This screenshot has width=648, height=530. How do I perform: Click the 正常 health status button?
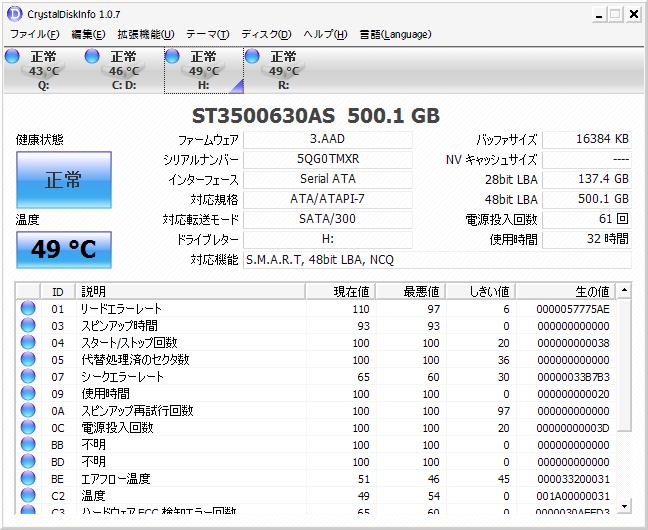tap(64, 180)
